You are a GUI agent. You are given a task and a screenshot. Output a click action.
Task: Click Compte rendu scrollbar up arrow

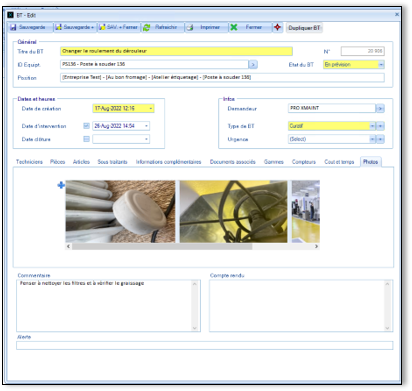click(387, 284)
